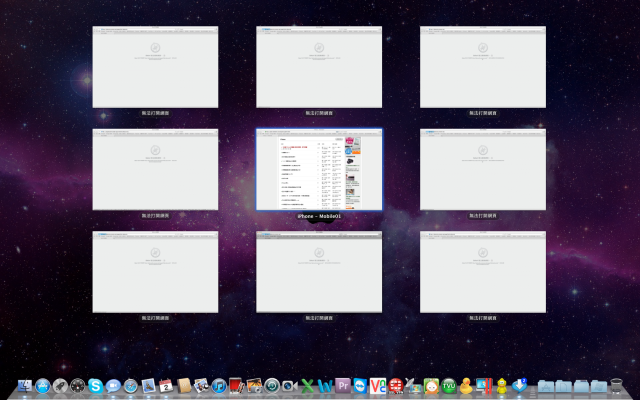This screenshot has height=400, width=640.
Task: Click the red globe Dock icon
Action: point(396,385)
